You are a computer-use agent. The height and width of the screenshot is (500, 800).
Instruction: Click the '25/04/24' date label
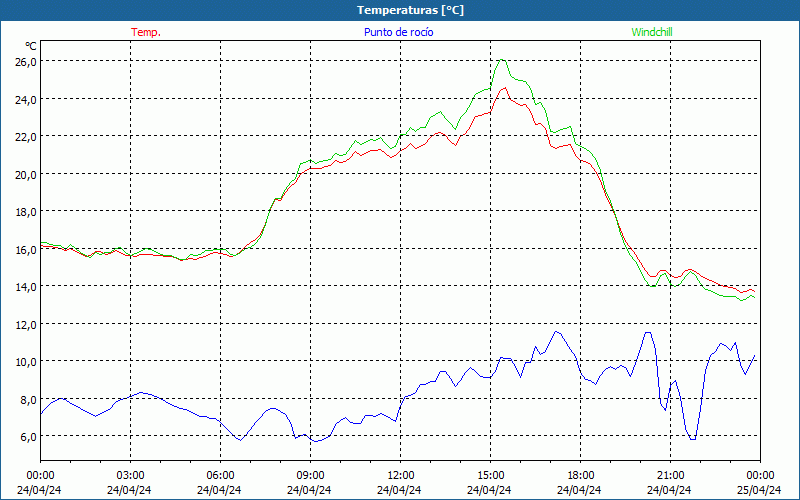[x=759, y=490]
